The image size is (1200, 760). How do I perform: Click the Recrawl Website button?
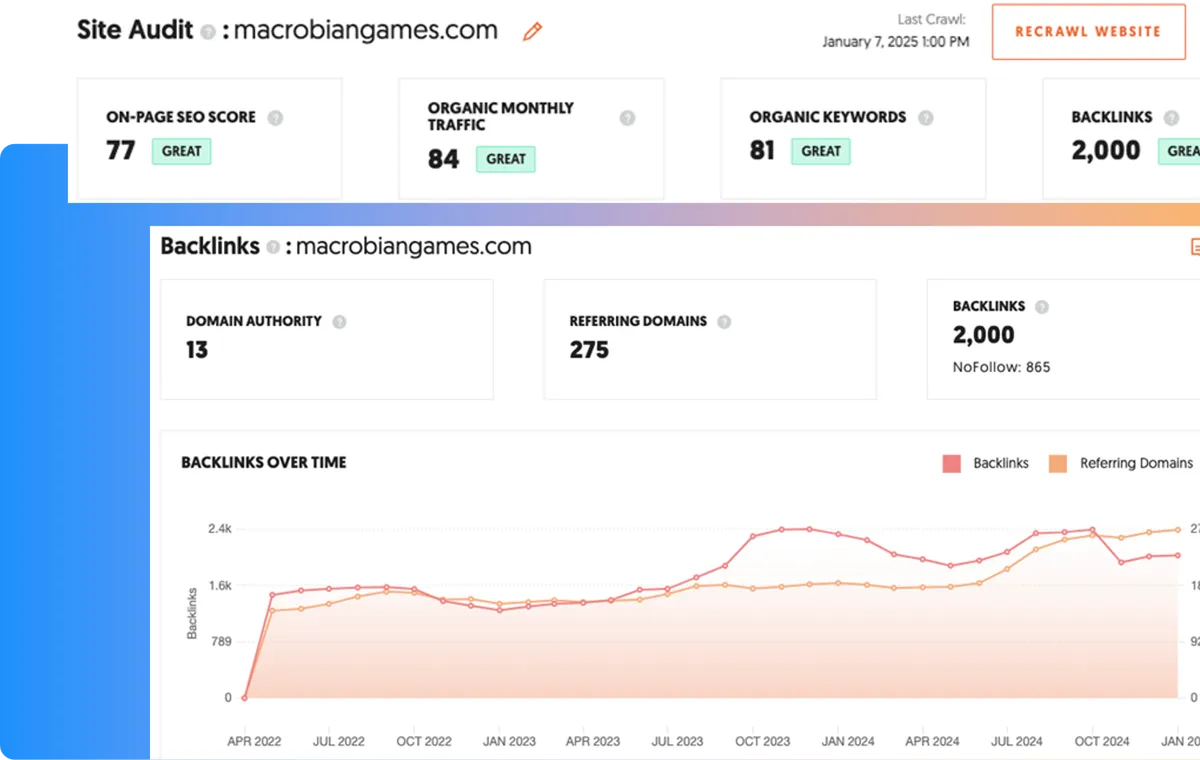coord(1088,32)
